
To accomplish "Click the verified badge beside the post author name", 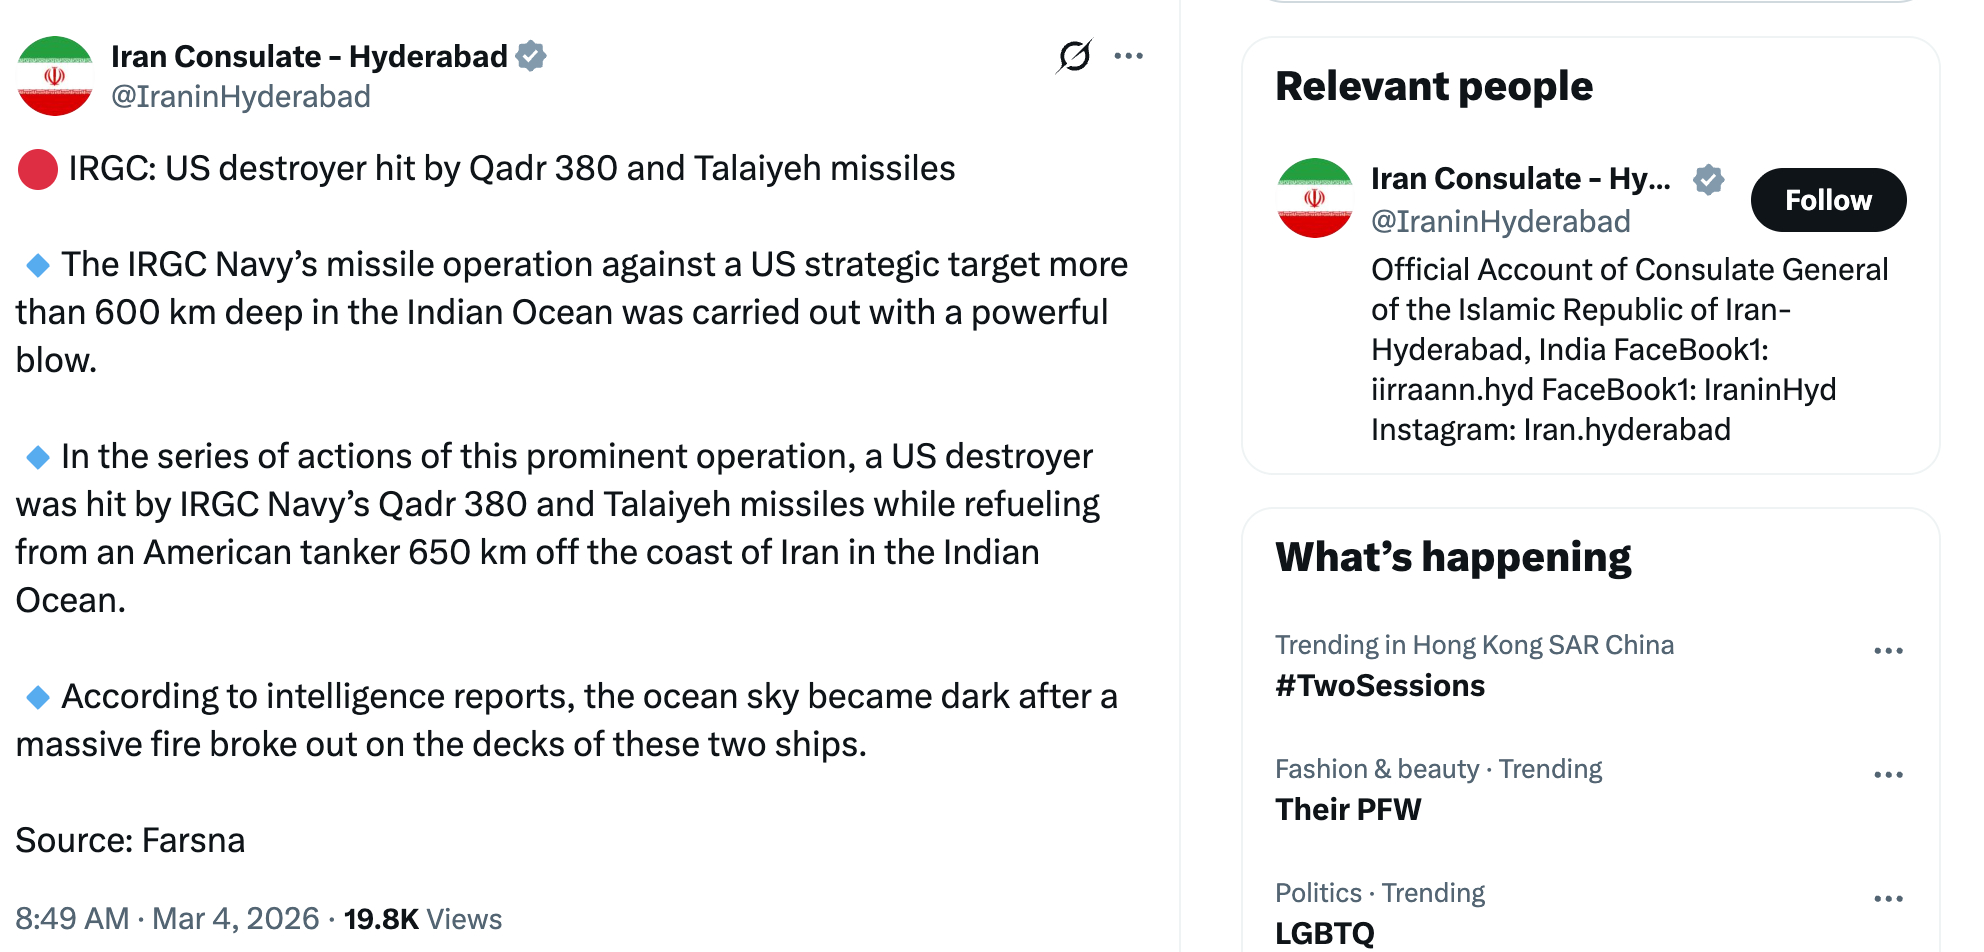I will click(x=531, y=56).
